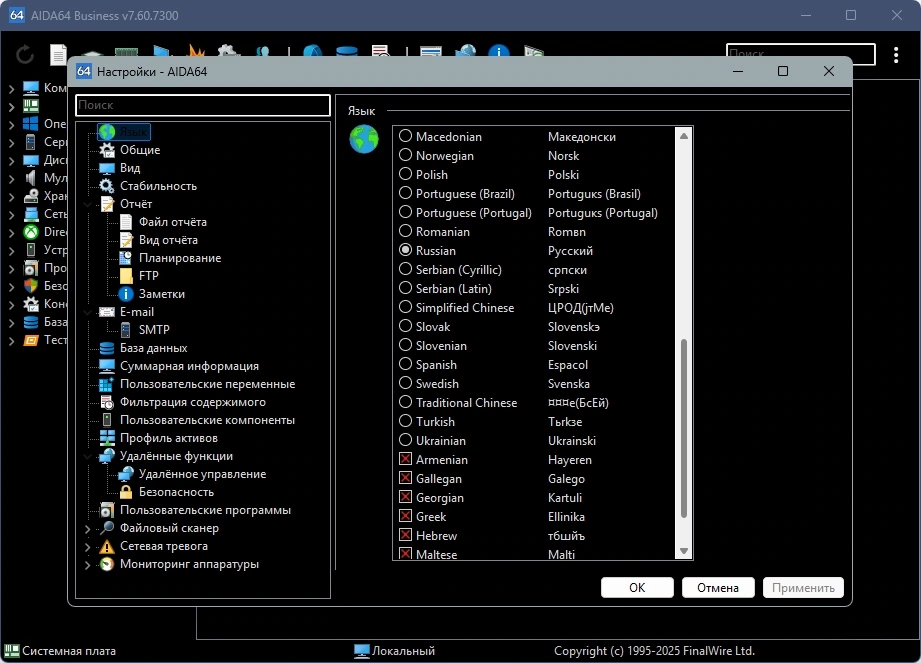Click the main window search field

[x=800, y=54]
